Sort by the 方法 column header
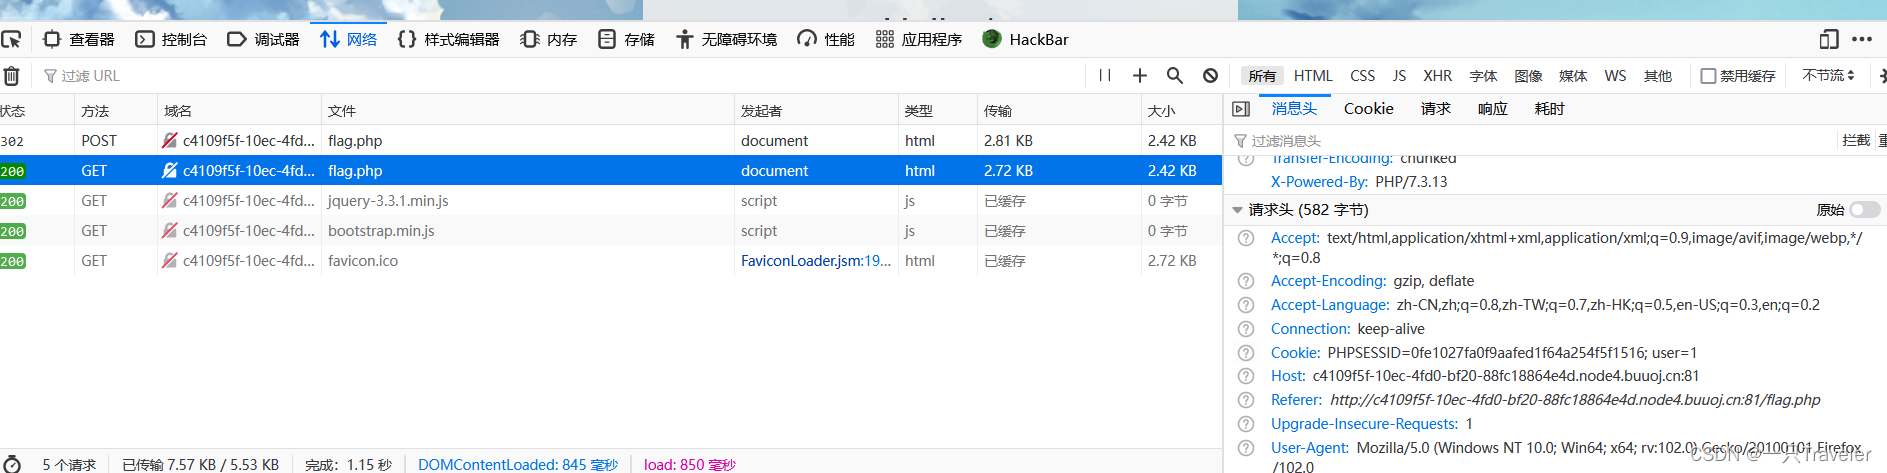Screen dimensions: 1887x473 (x=116, y=110)
